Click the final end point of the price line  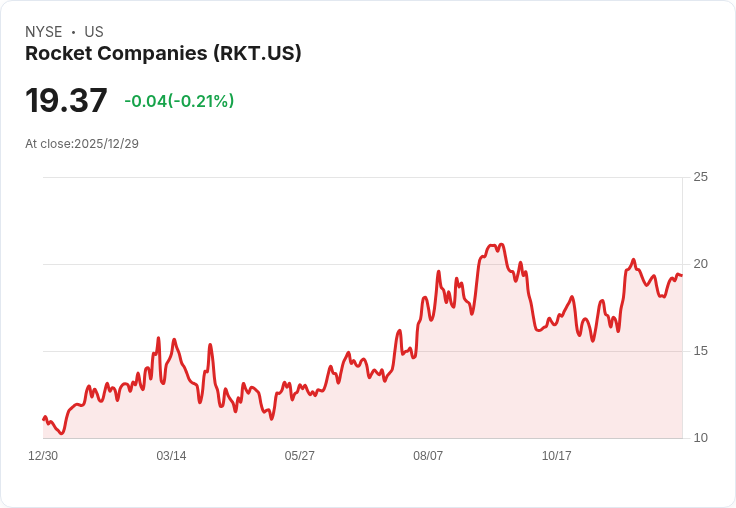pos(682,276)
